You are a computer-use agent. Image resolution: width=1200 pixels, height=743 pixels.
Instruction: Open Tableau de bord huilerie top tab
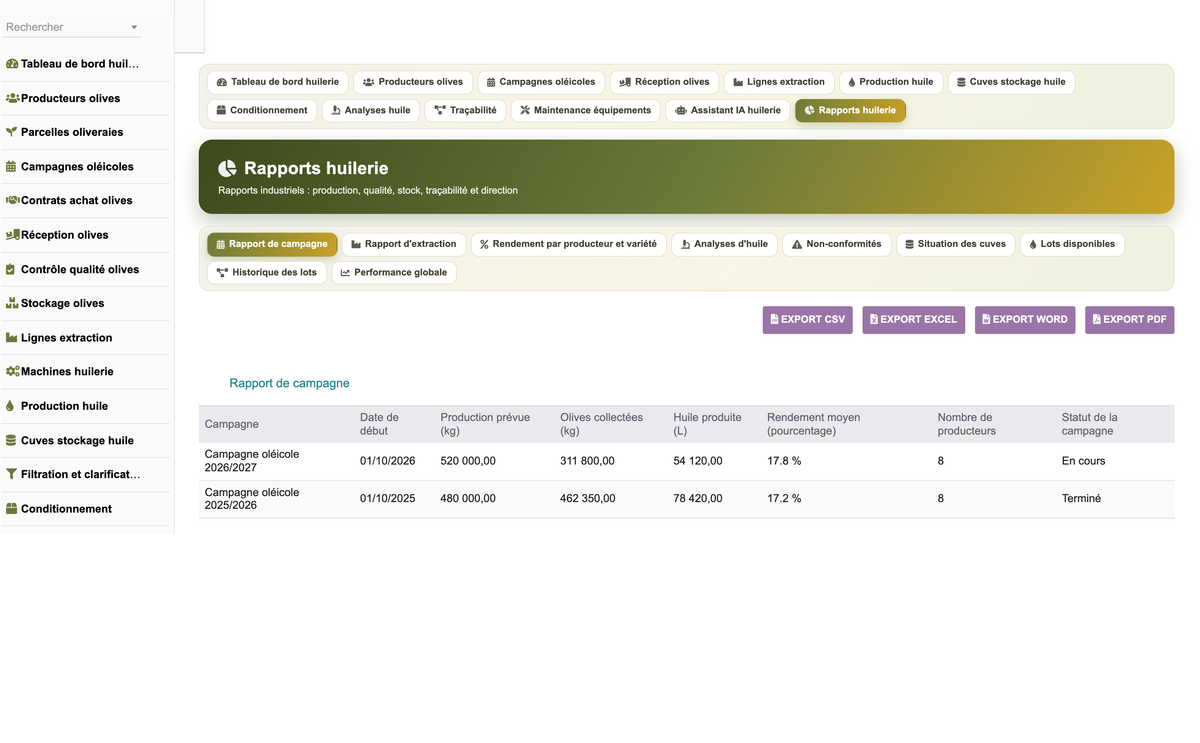coord(277,82)
